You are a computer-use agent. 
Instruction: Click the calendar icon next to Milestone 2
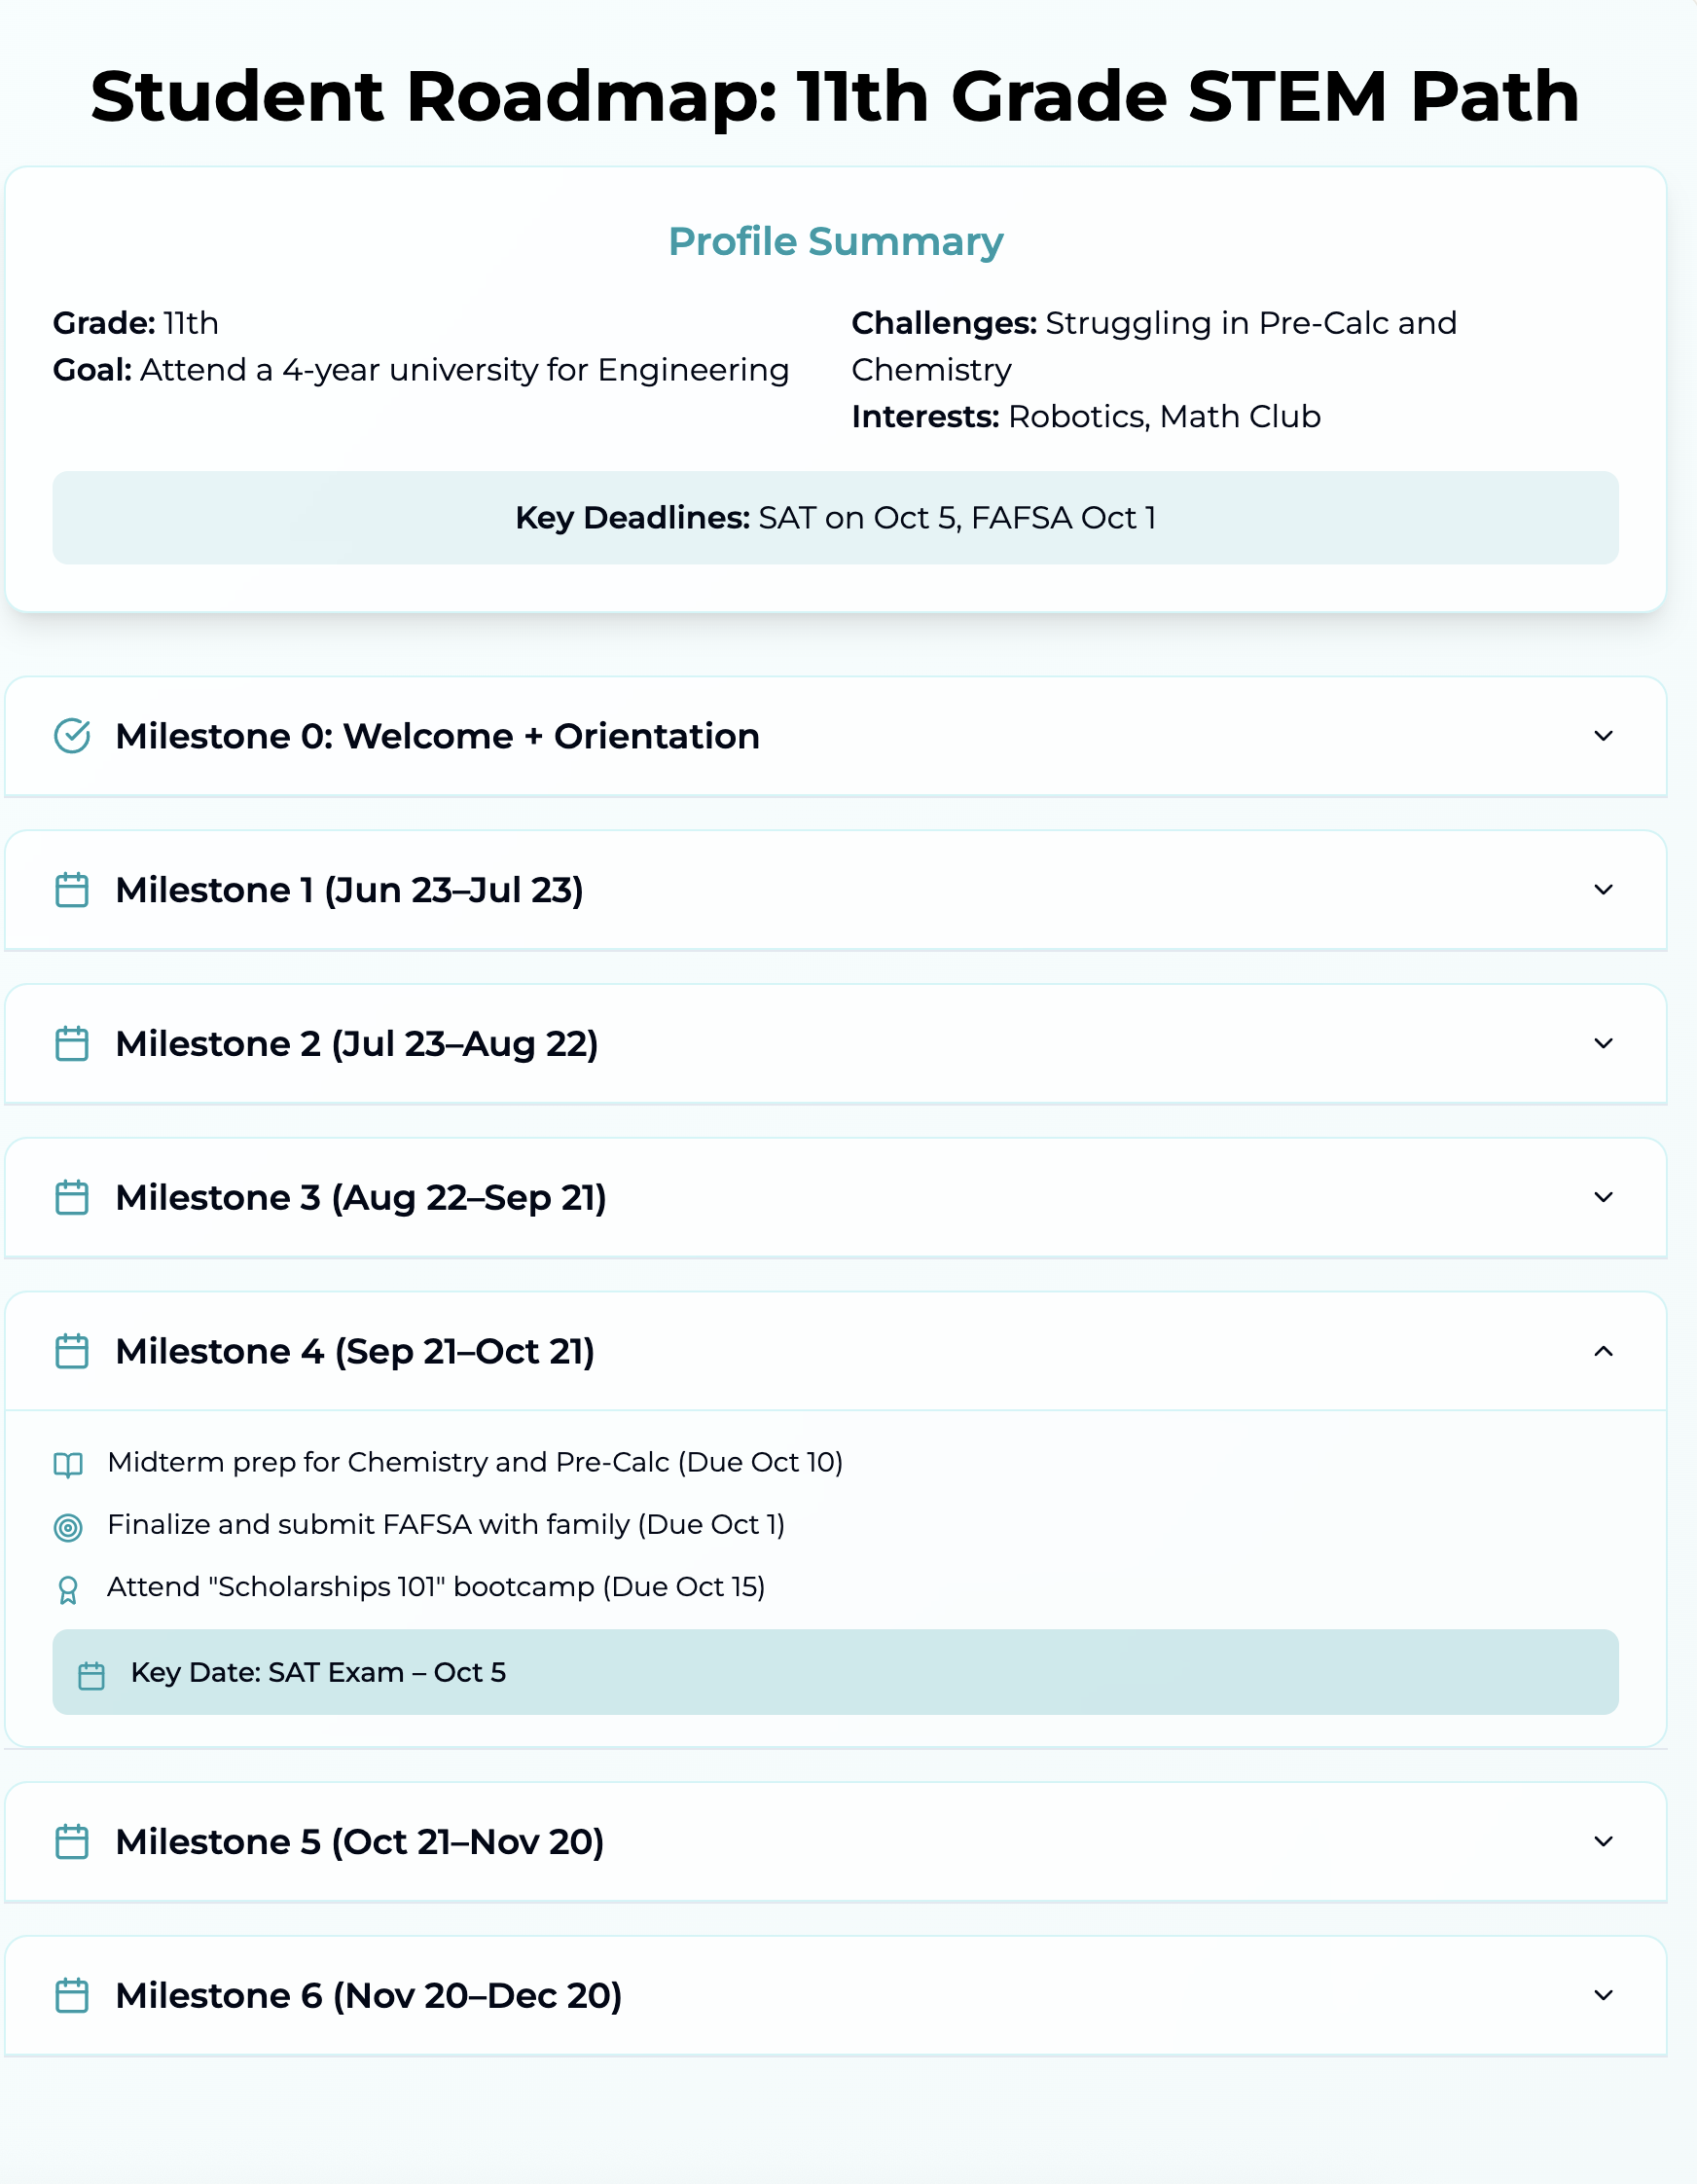coord(72,1044)
